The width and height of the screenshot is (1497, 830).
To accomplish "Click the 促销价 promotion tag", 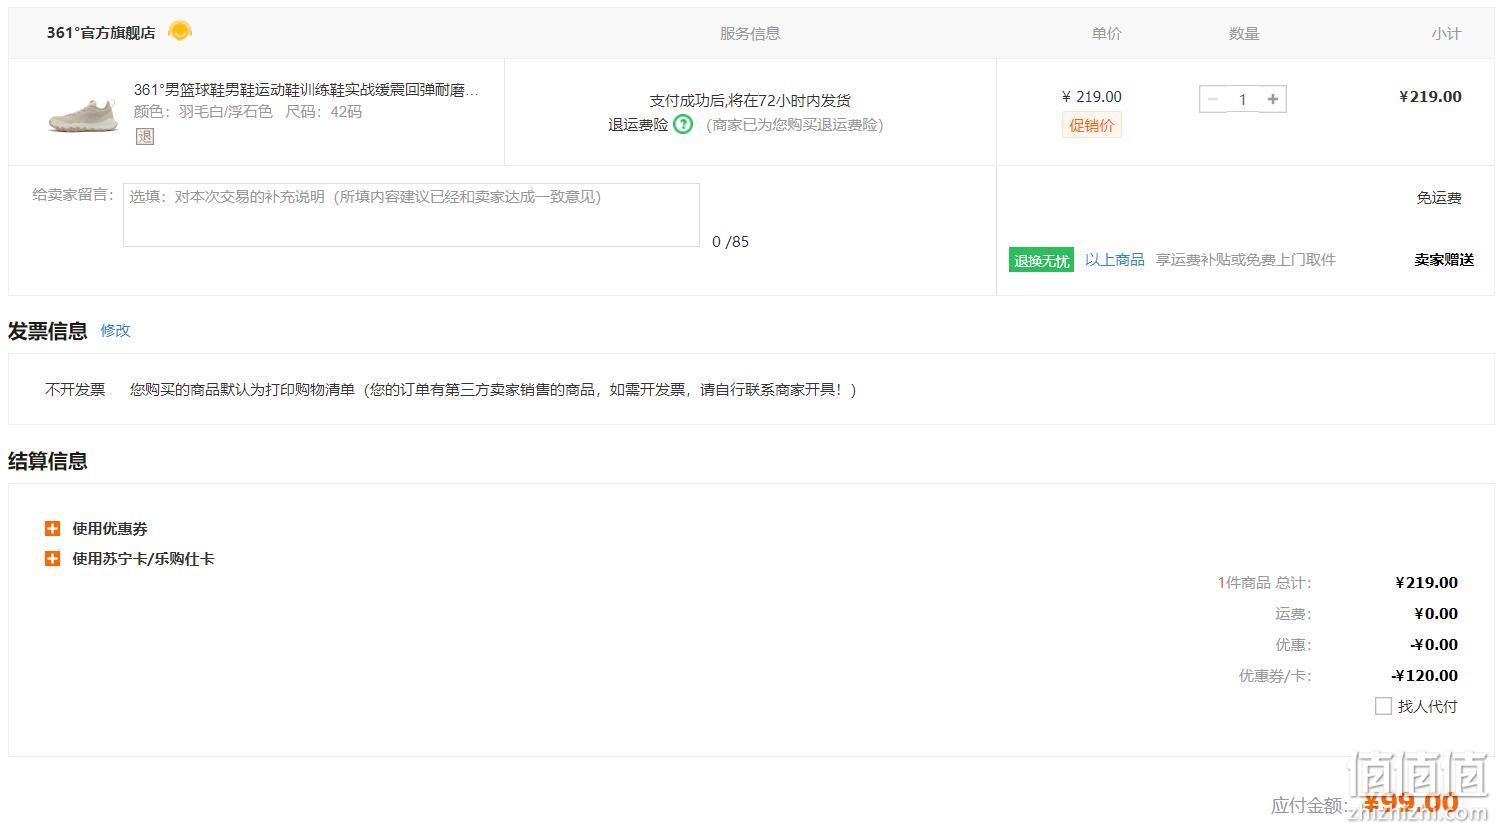I will pyautogui.click(x=1091, y=125).
